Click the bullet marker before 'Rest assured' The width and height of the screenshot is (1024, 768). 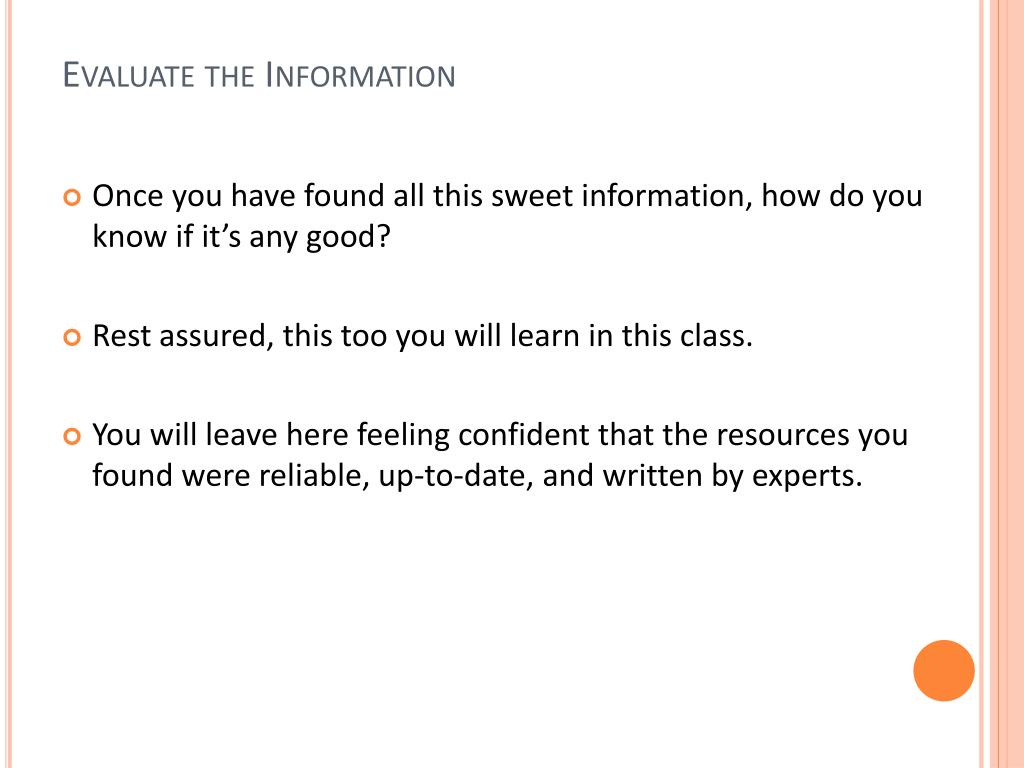[x=72, y=337]
